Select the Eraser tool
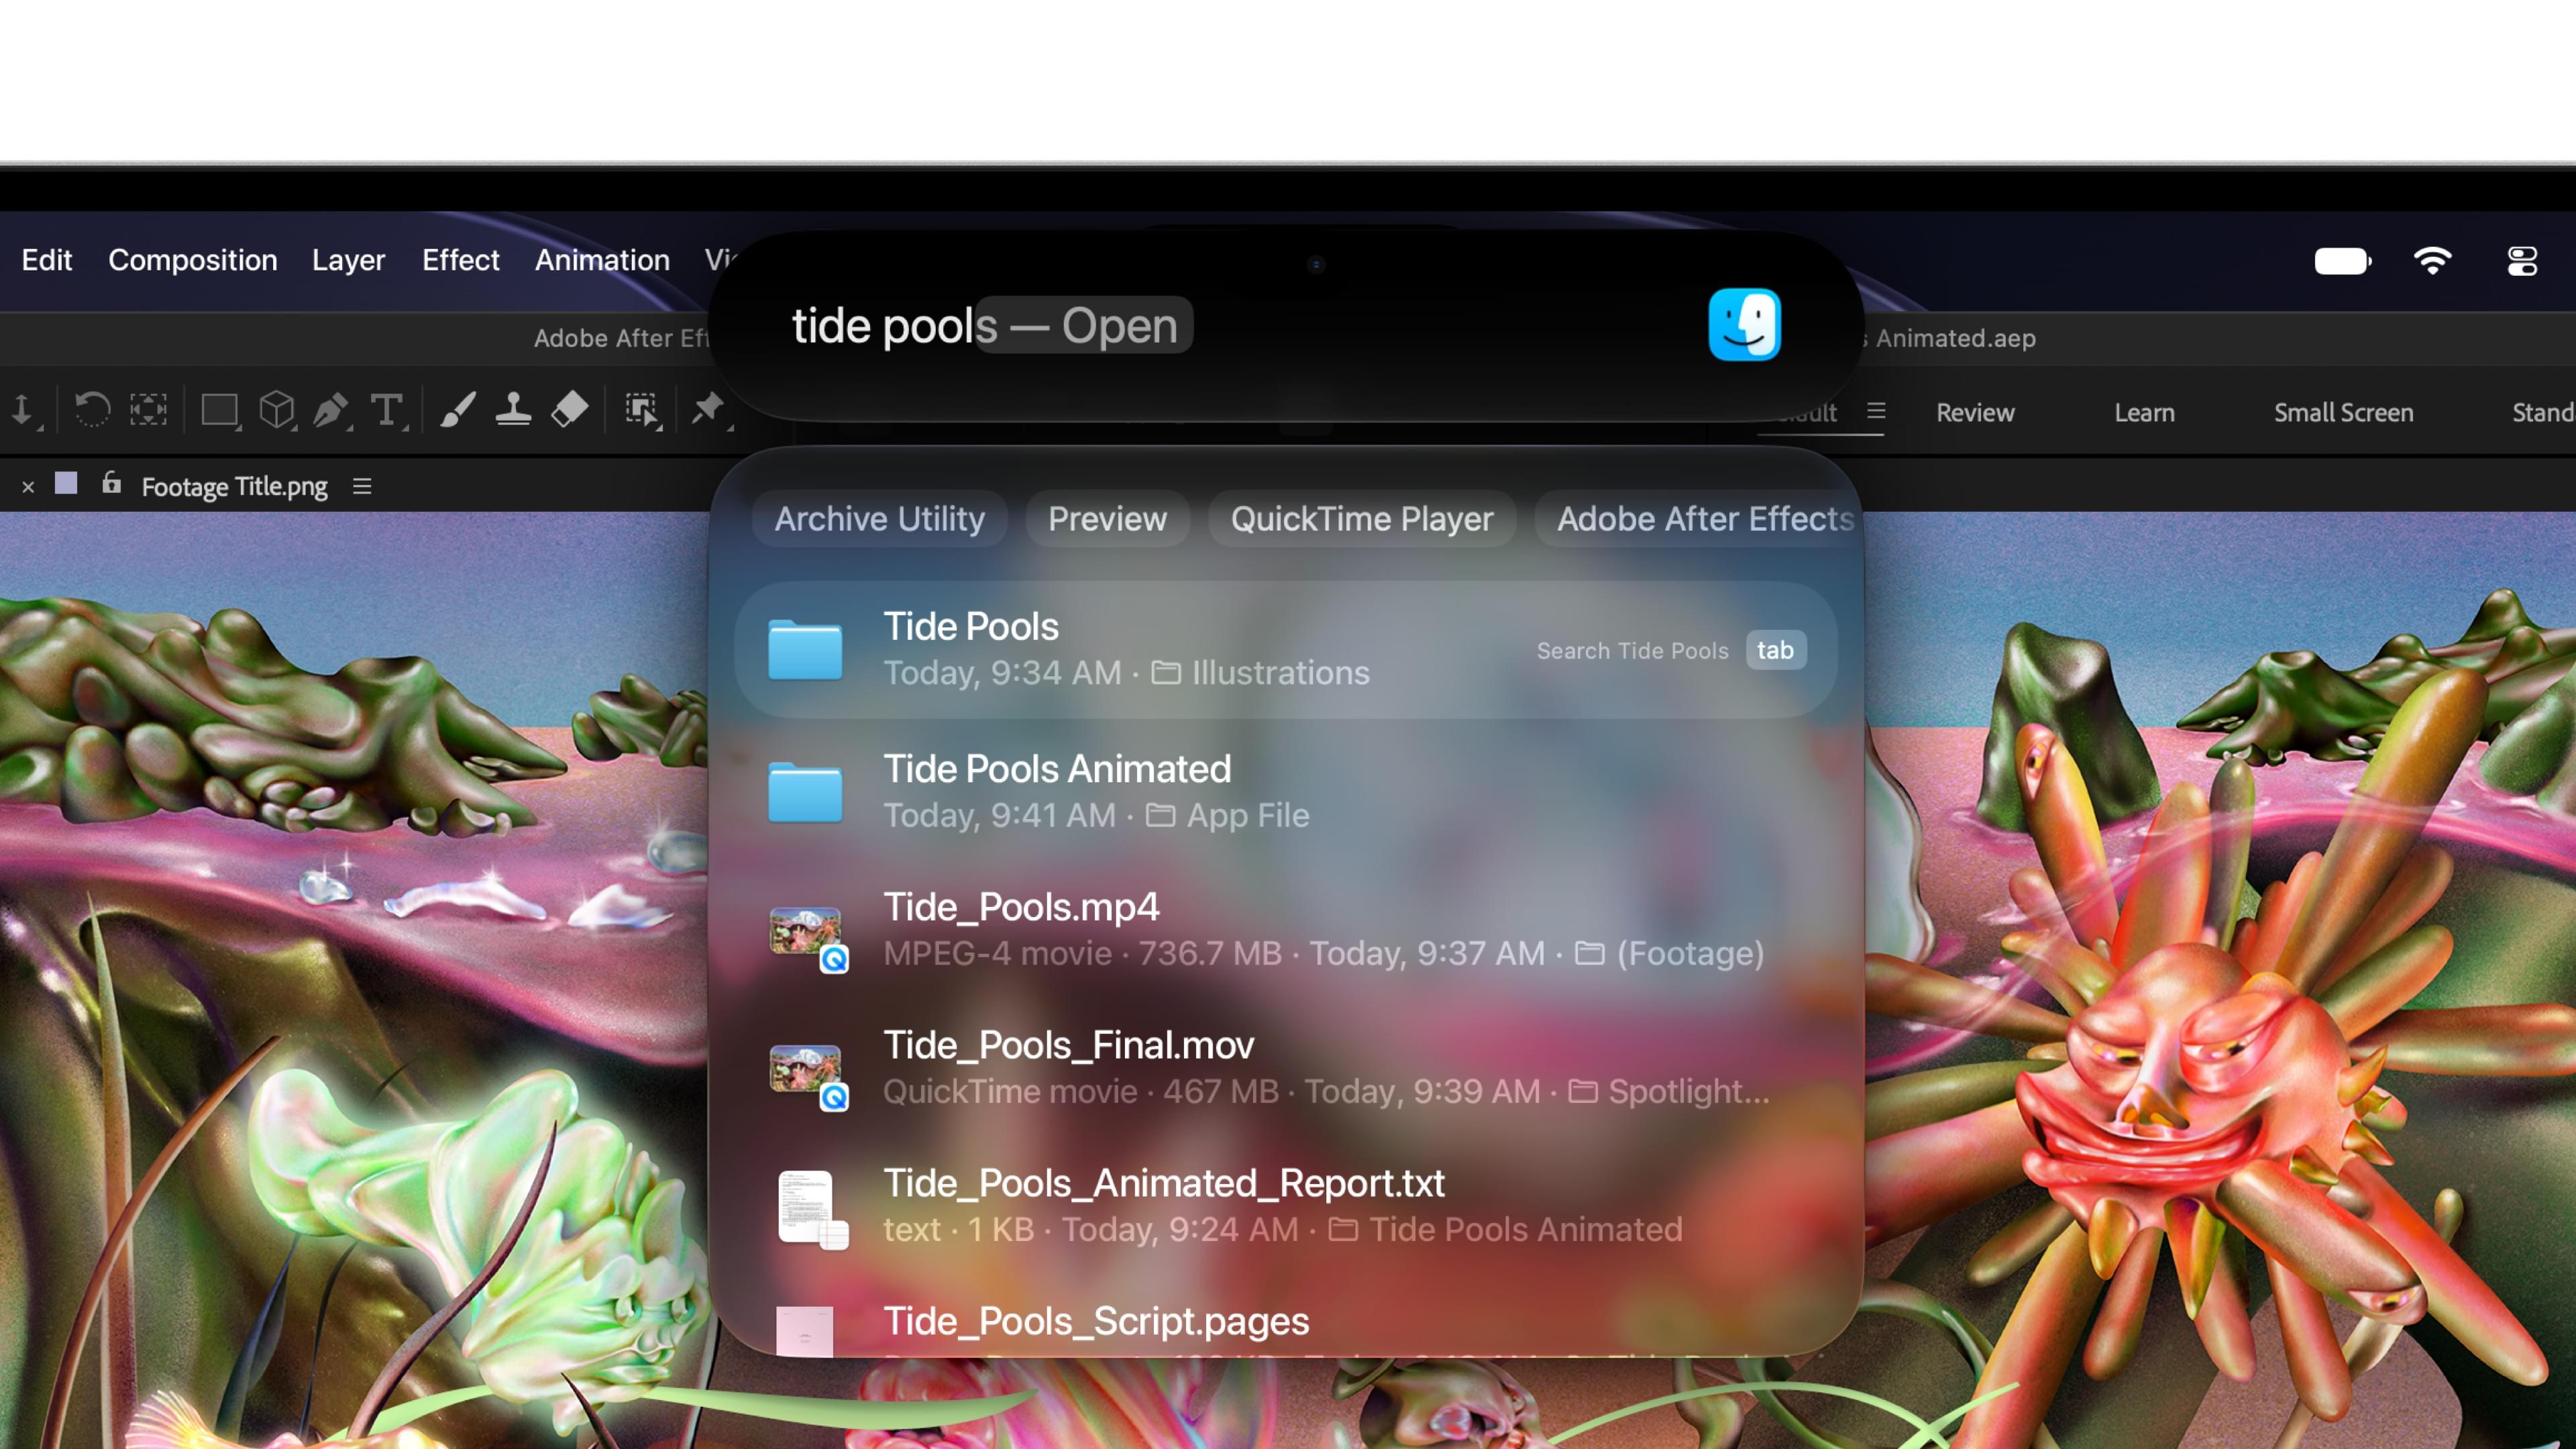2576x1449 pixels. (x=570, y=409)
